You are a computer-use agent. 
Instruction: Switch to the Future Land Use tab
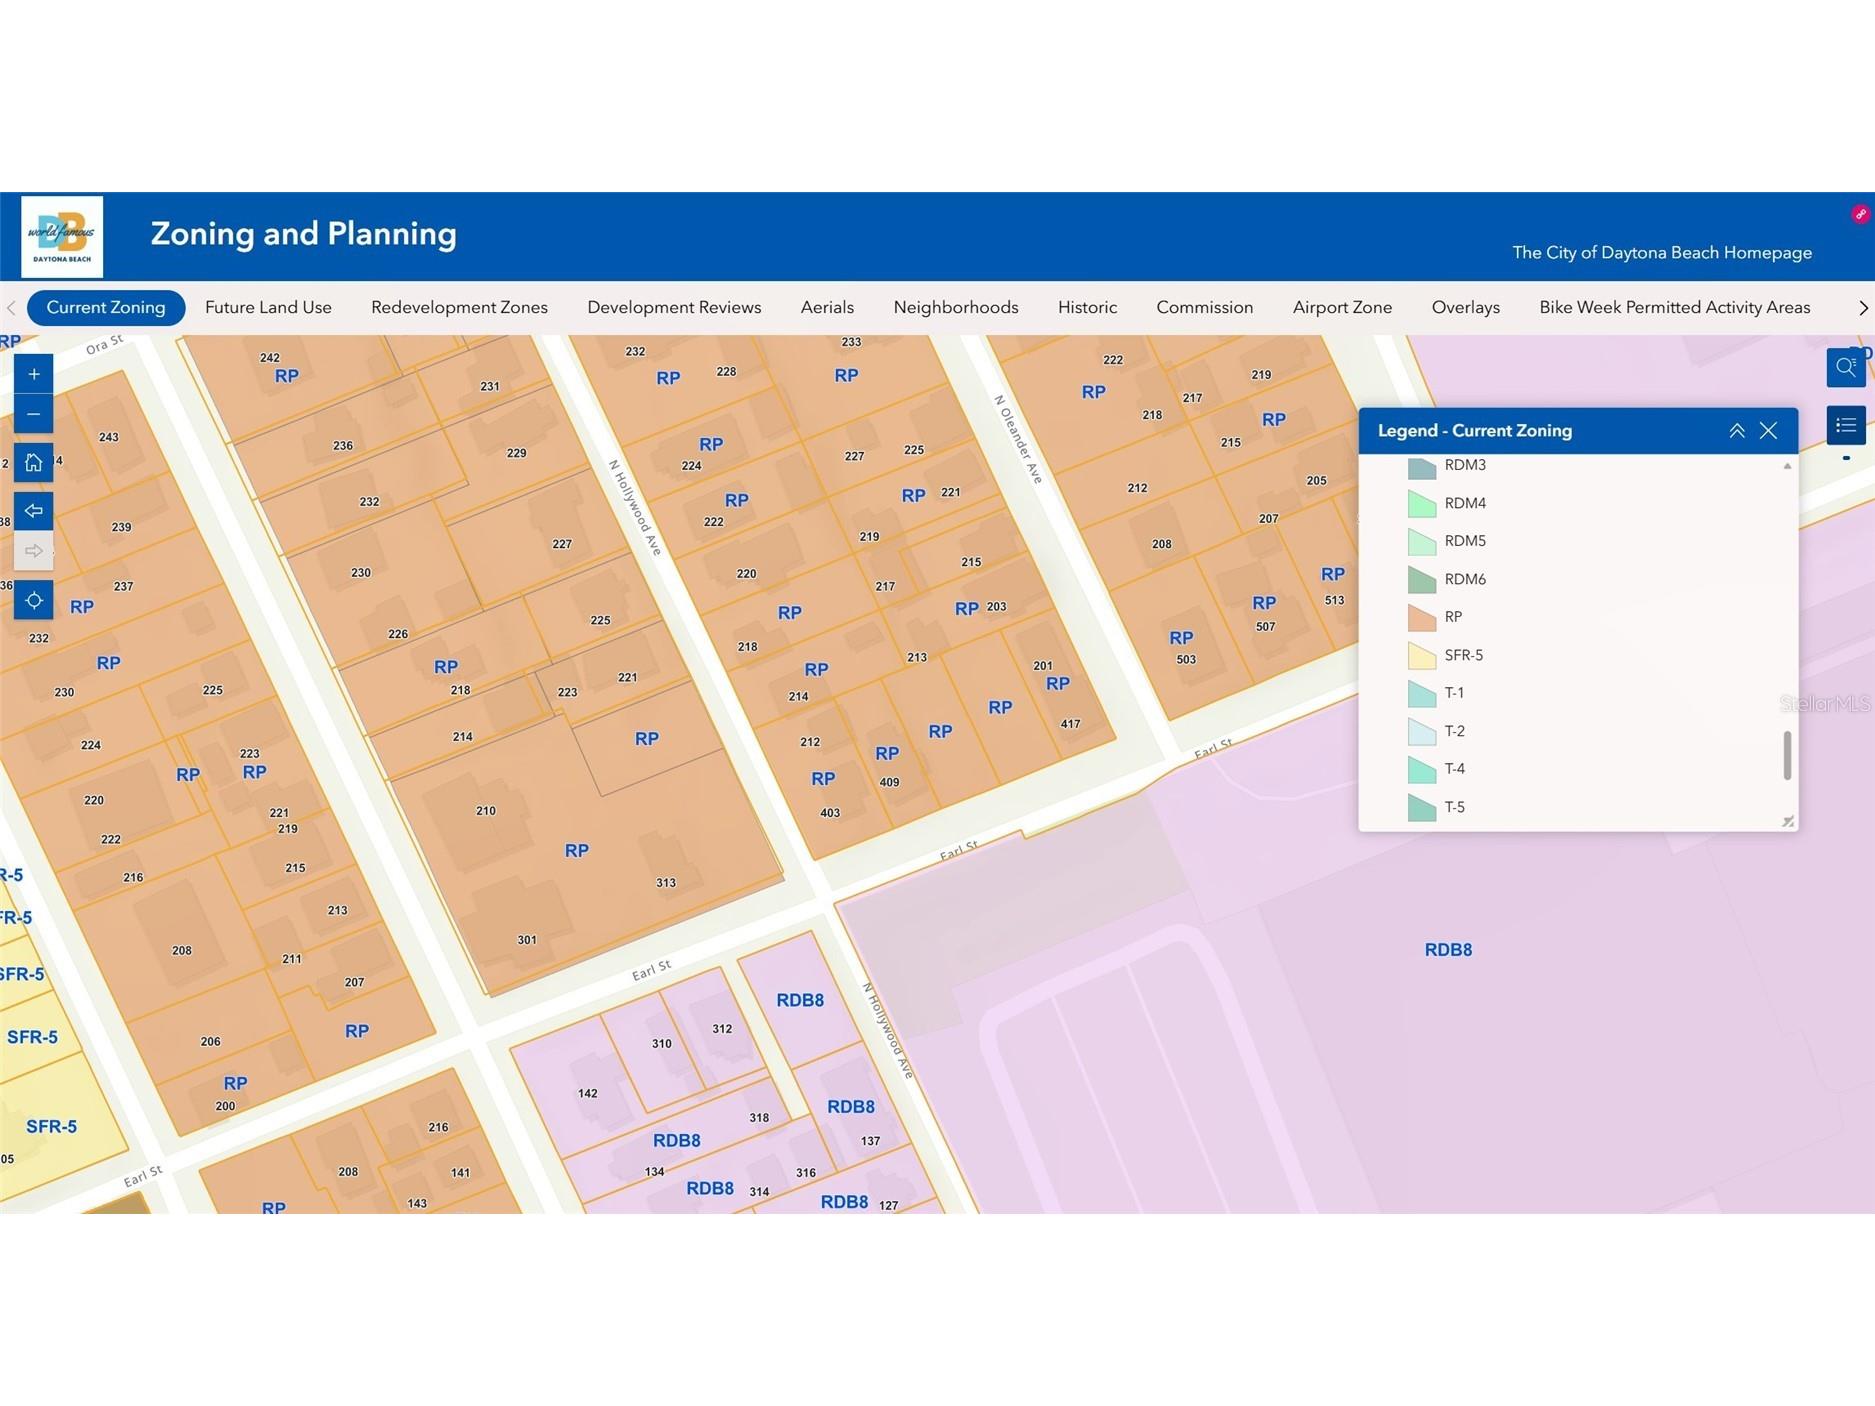[x=268, y=307]
